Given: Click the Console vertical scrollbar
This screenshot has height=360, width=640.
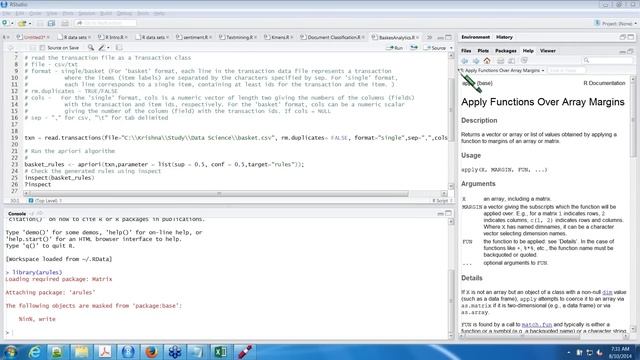Looking at the screenshot, I should click(451, 279).
